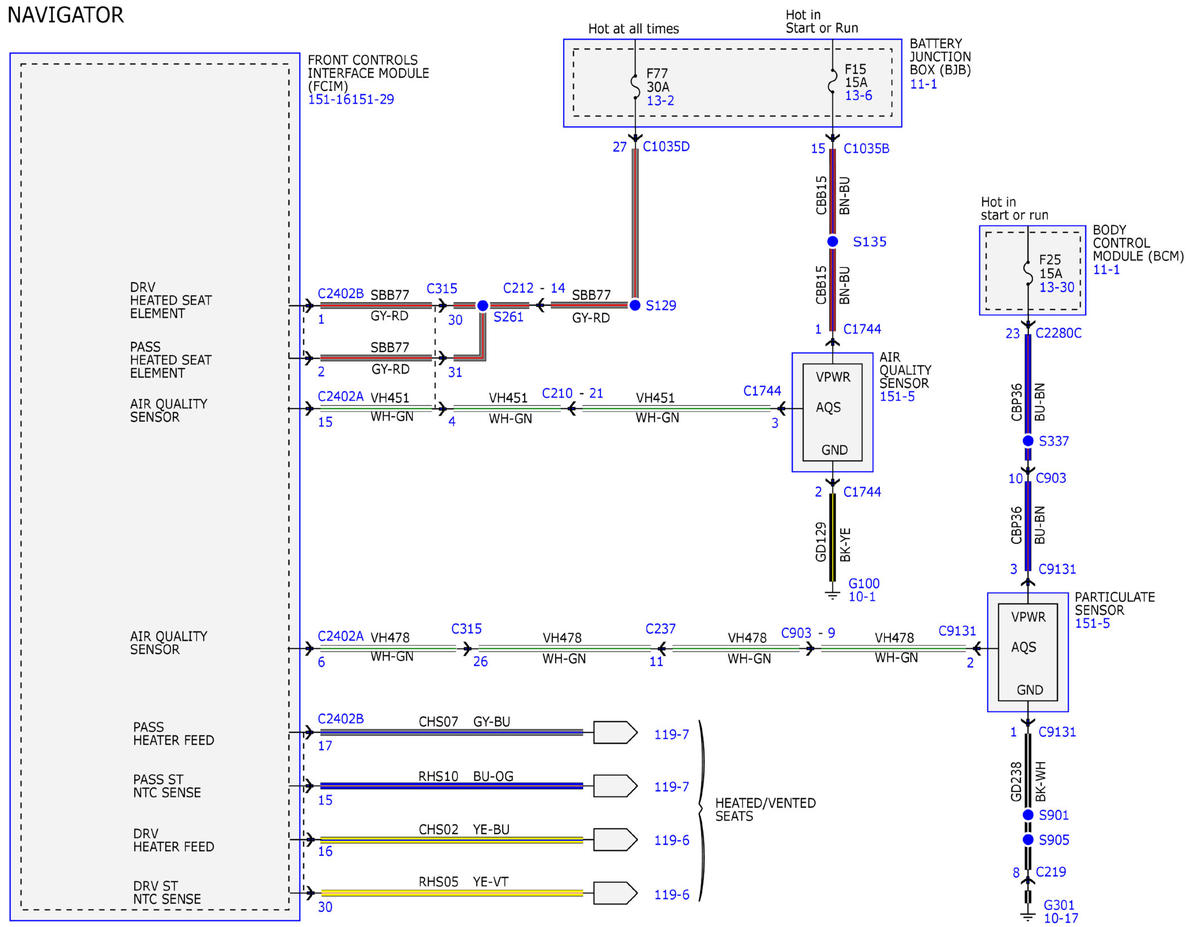Image resolution: width=1200 pixels, height=927 pixels.
Task: Click the off-page arrow for CHS07 GY-BU
Action: 615,733
